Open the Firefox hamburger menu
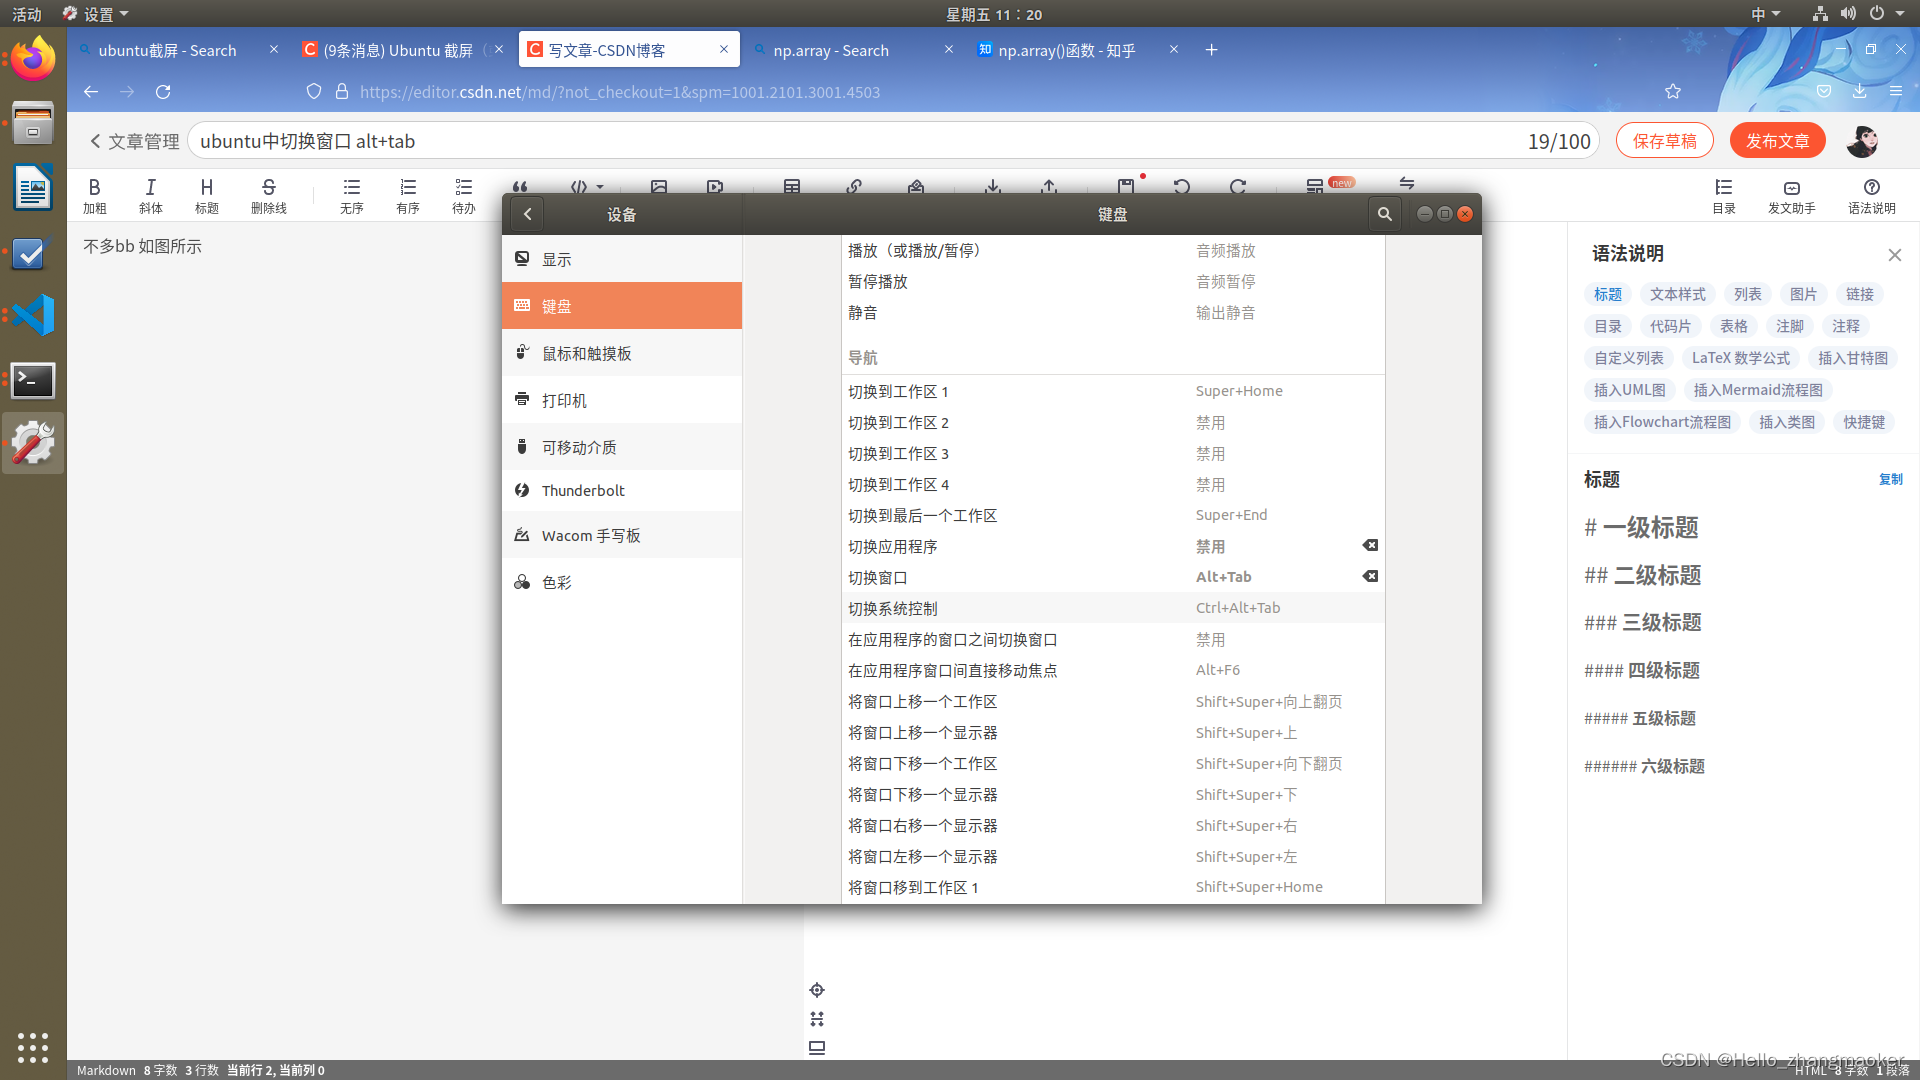 (x=1895, y=91)
